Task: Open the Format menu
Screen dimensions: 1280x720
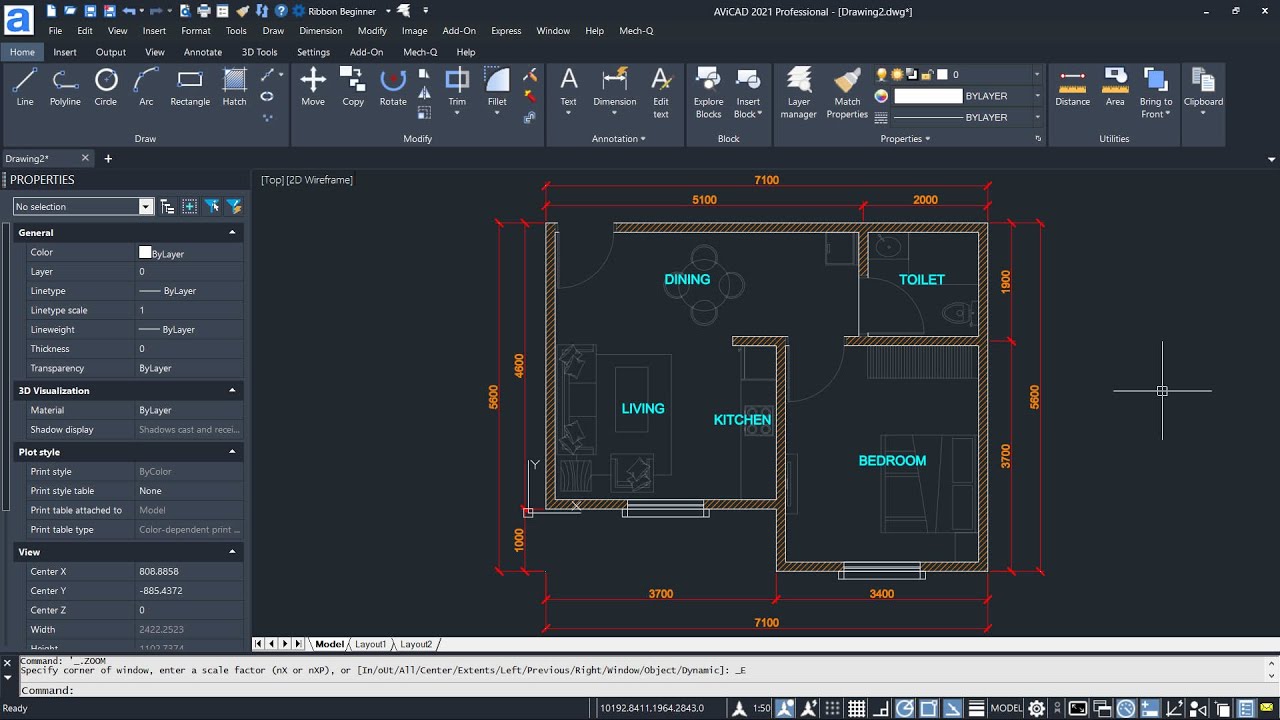Action: coord(196,31)
